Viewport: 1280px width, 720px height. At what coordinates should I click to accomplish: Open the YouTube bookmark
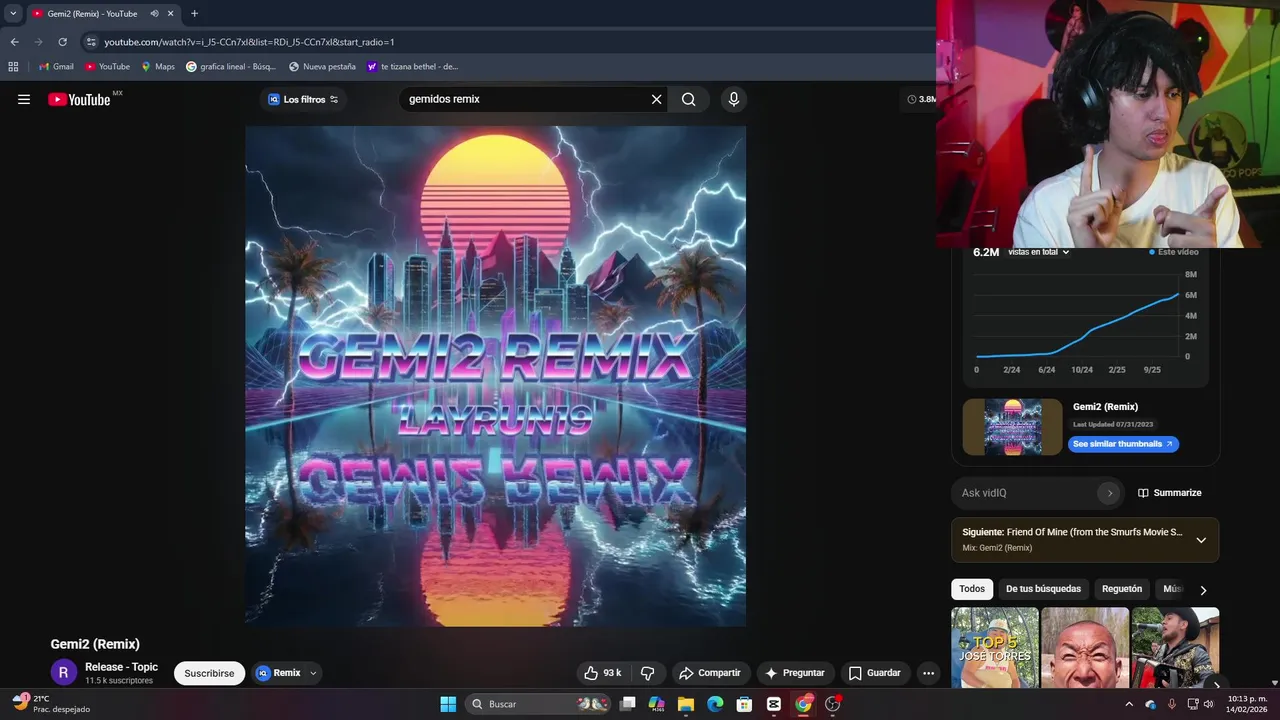coord(107,66)
